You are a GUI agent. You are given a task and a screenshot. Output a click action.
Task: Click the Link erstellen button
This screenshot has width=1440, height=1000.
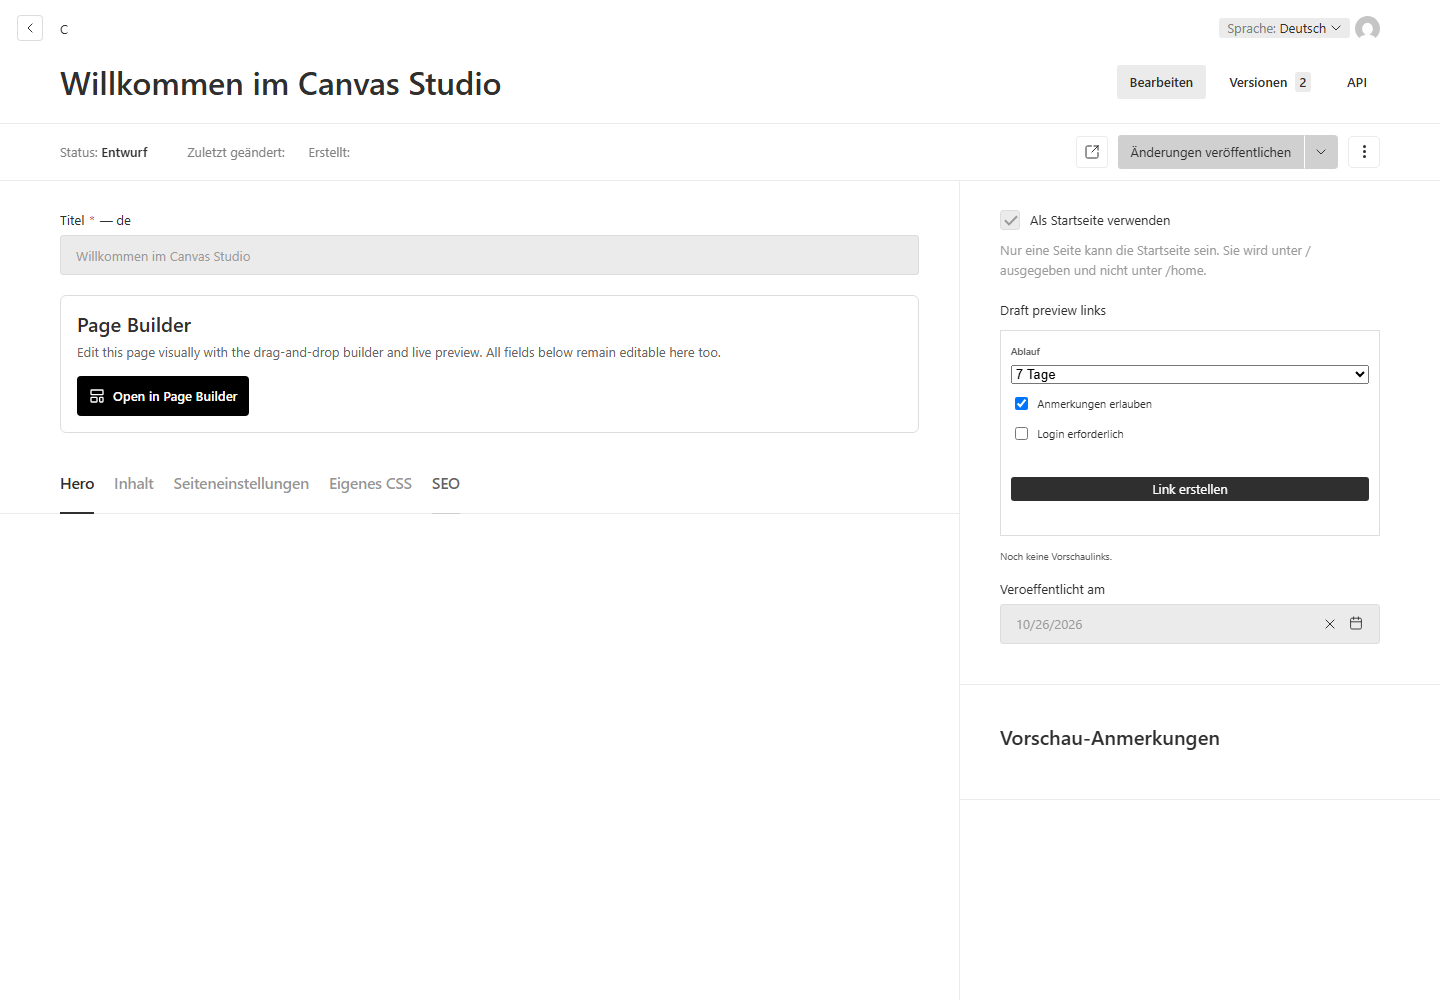click(1190, 489)
